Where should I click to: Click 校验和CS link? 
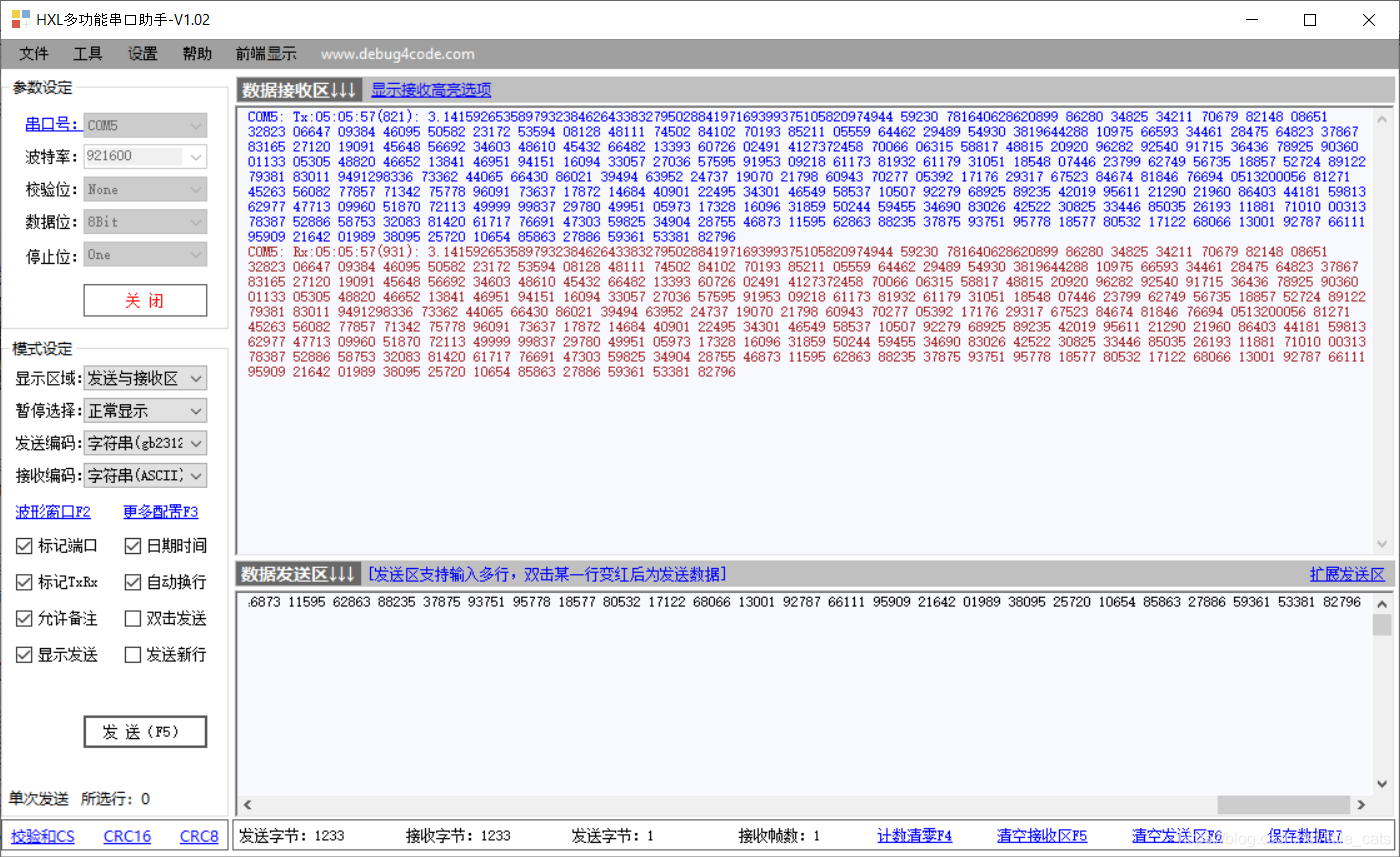[43, 836]
